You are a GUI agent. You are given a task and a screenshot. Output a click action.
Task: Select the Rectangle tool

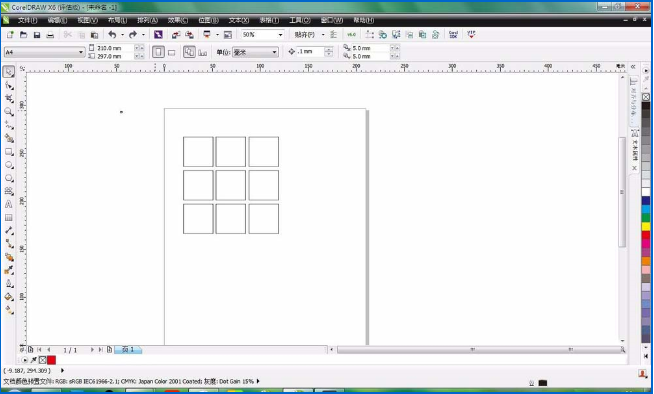[x=9, y=152]
